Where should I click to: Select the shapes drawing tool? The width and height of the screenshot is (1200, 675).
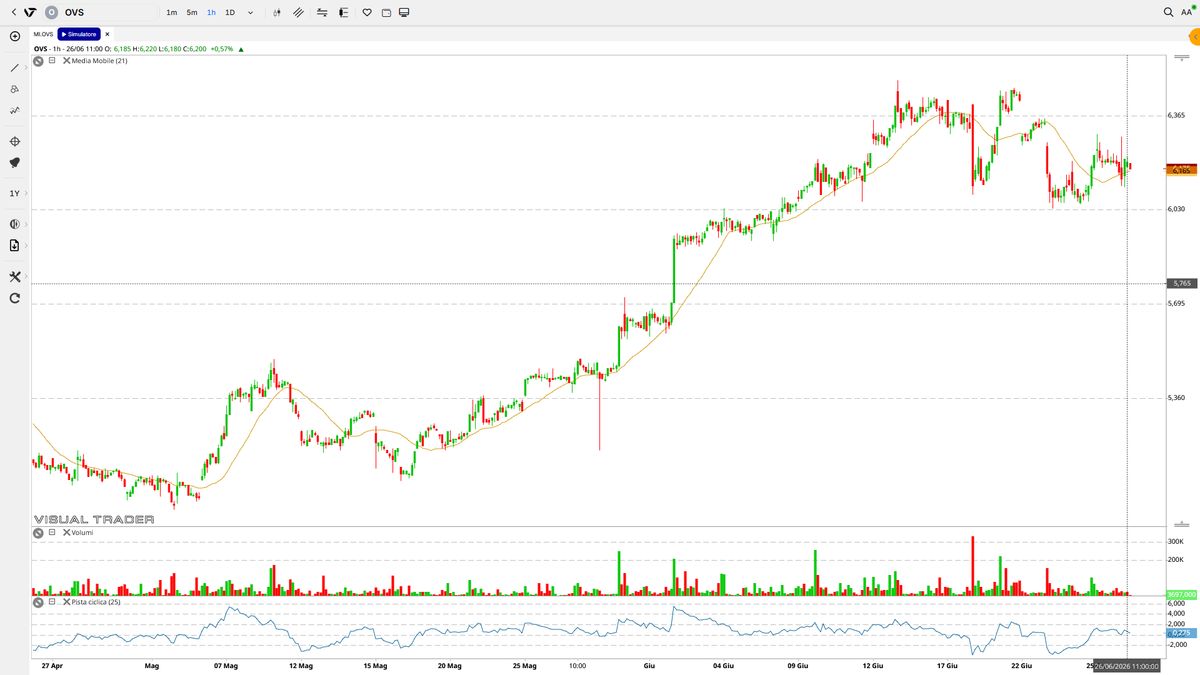pos(14,89)
